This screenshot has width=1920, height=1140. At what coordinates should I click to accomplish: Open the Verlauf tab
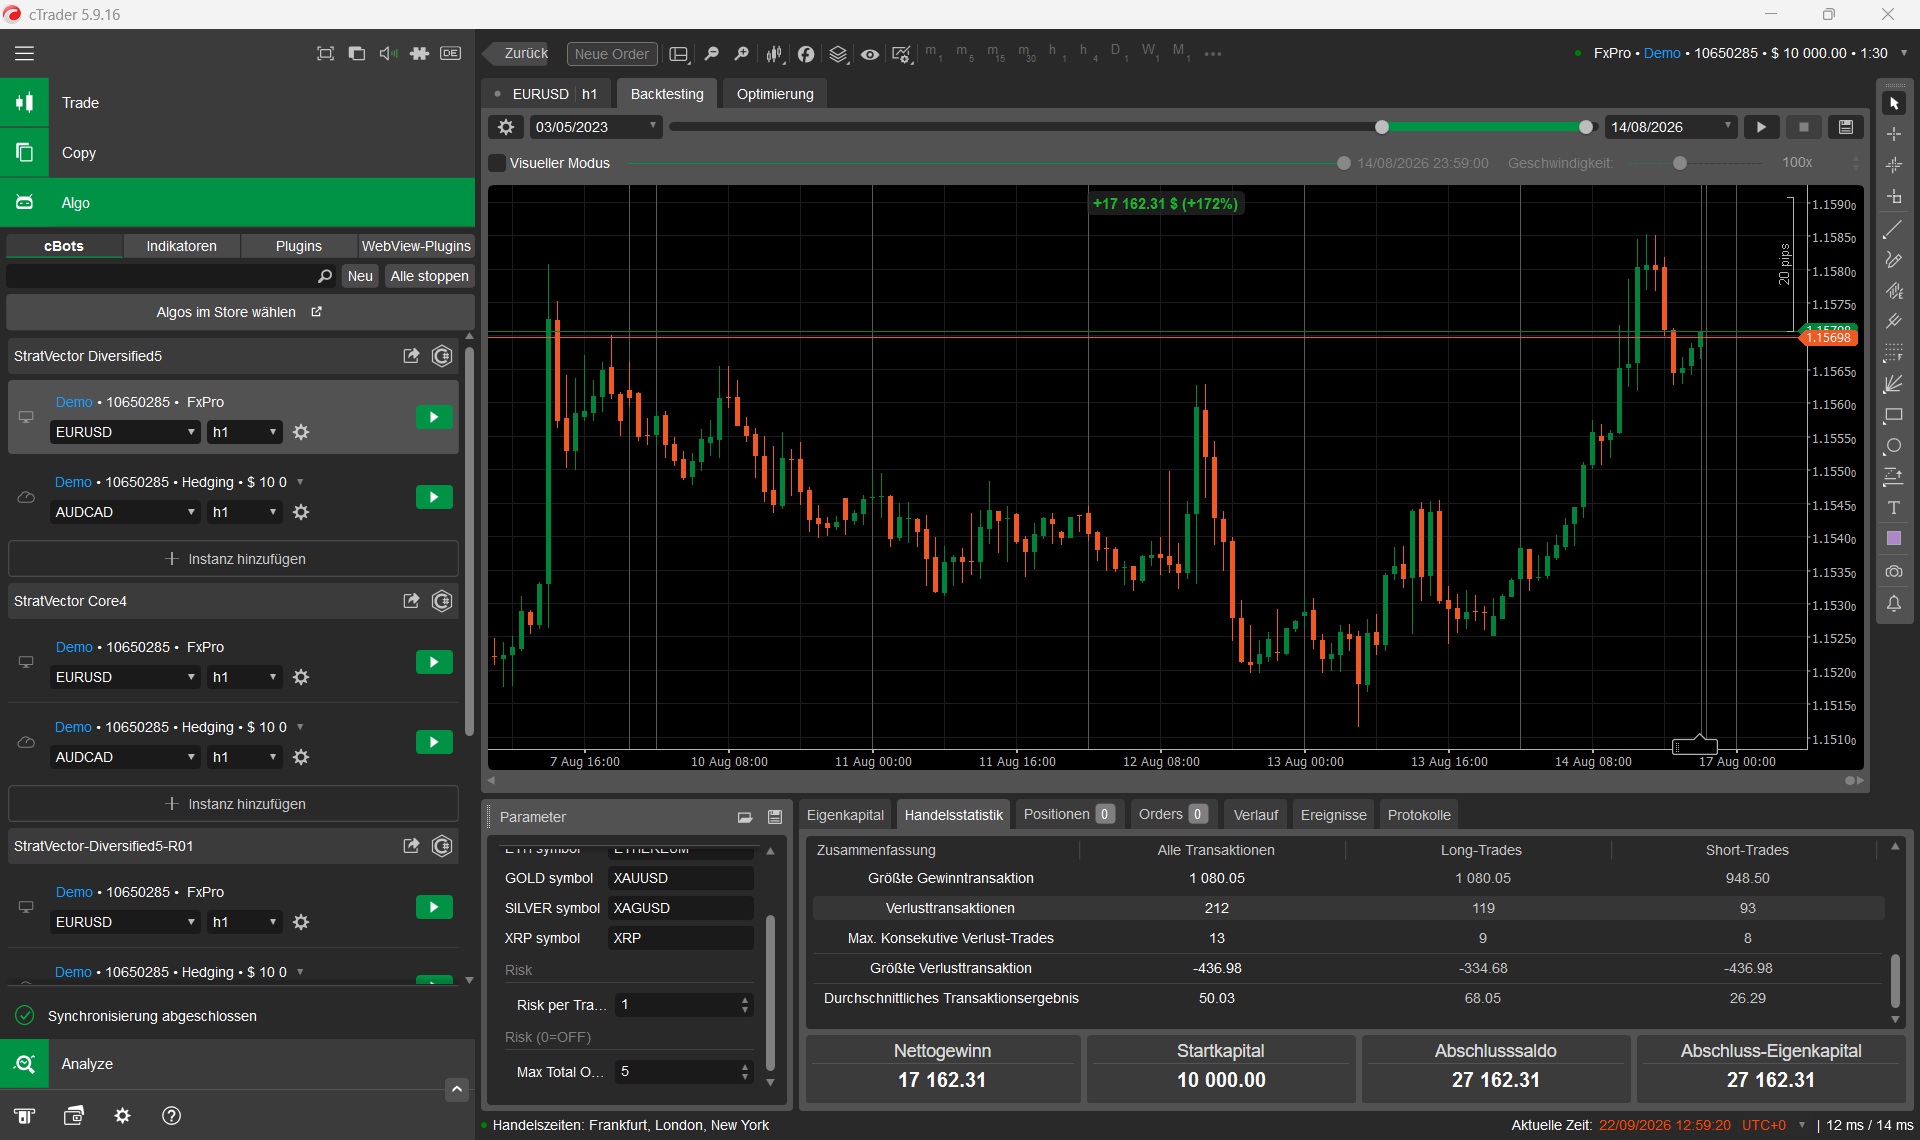point(1255,815)
